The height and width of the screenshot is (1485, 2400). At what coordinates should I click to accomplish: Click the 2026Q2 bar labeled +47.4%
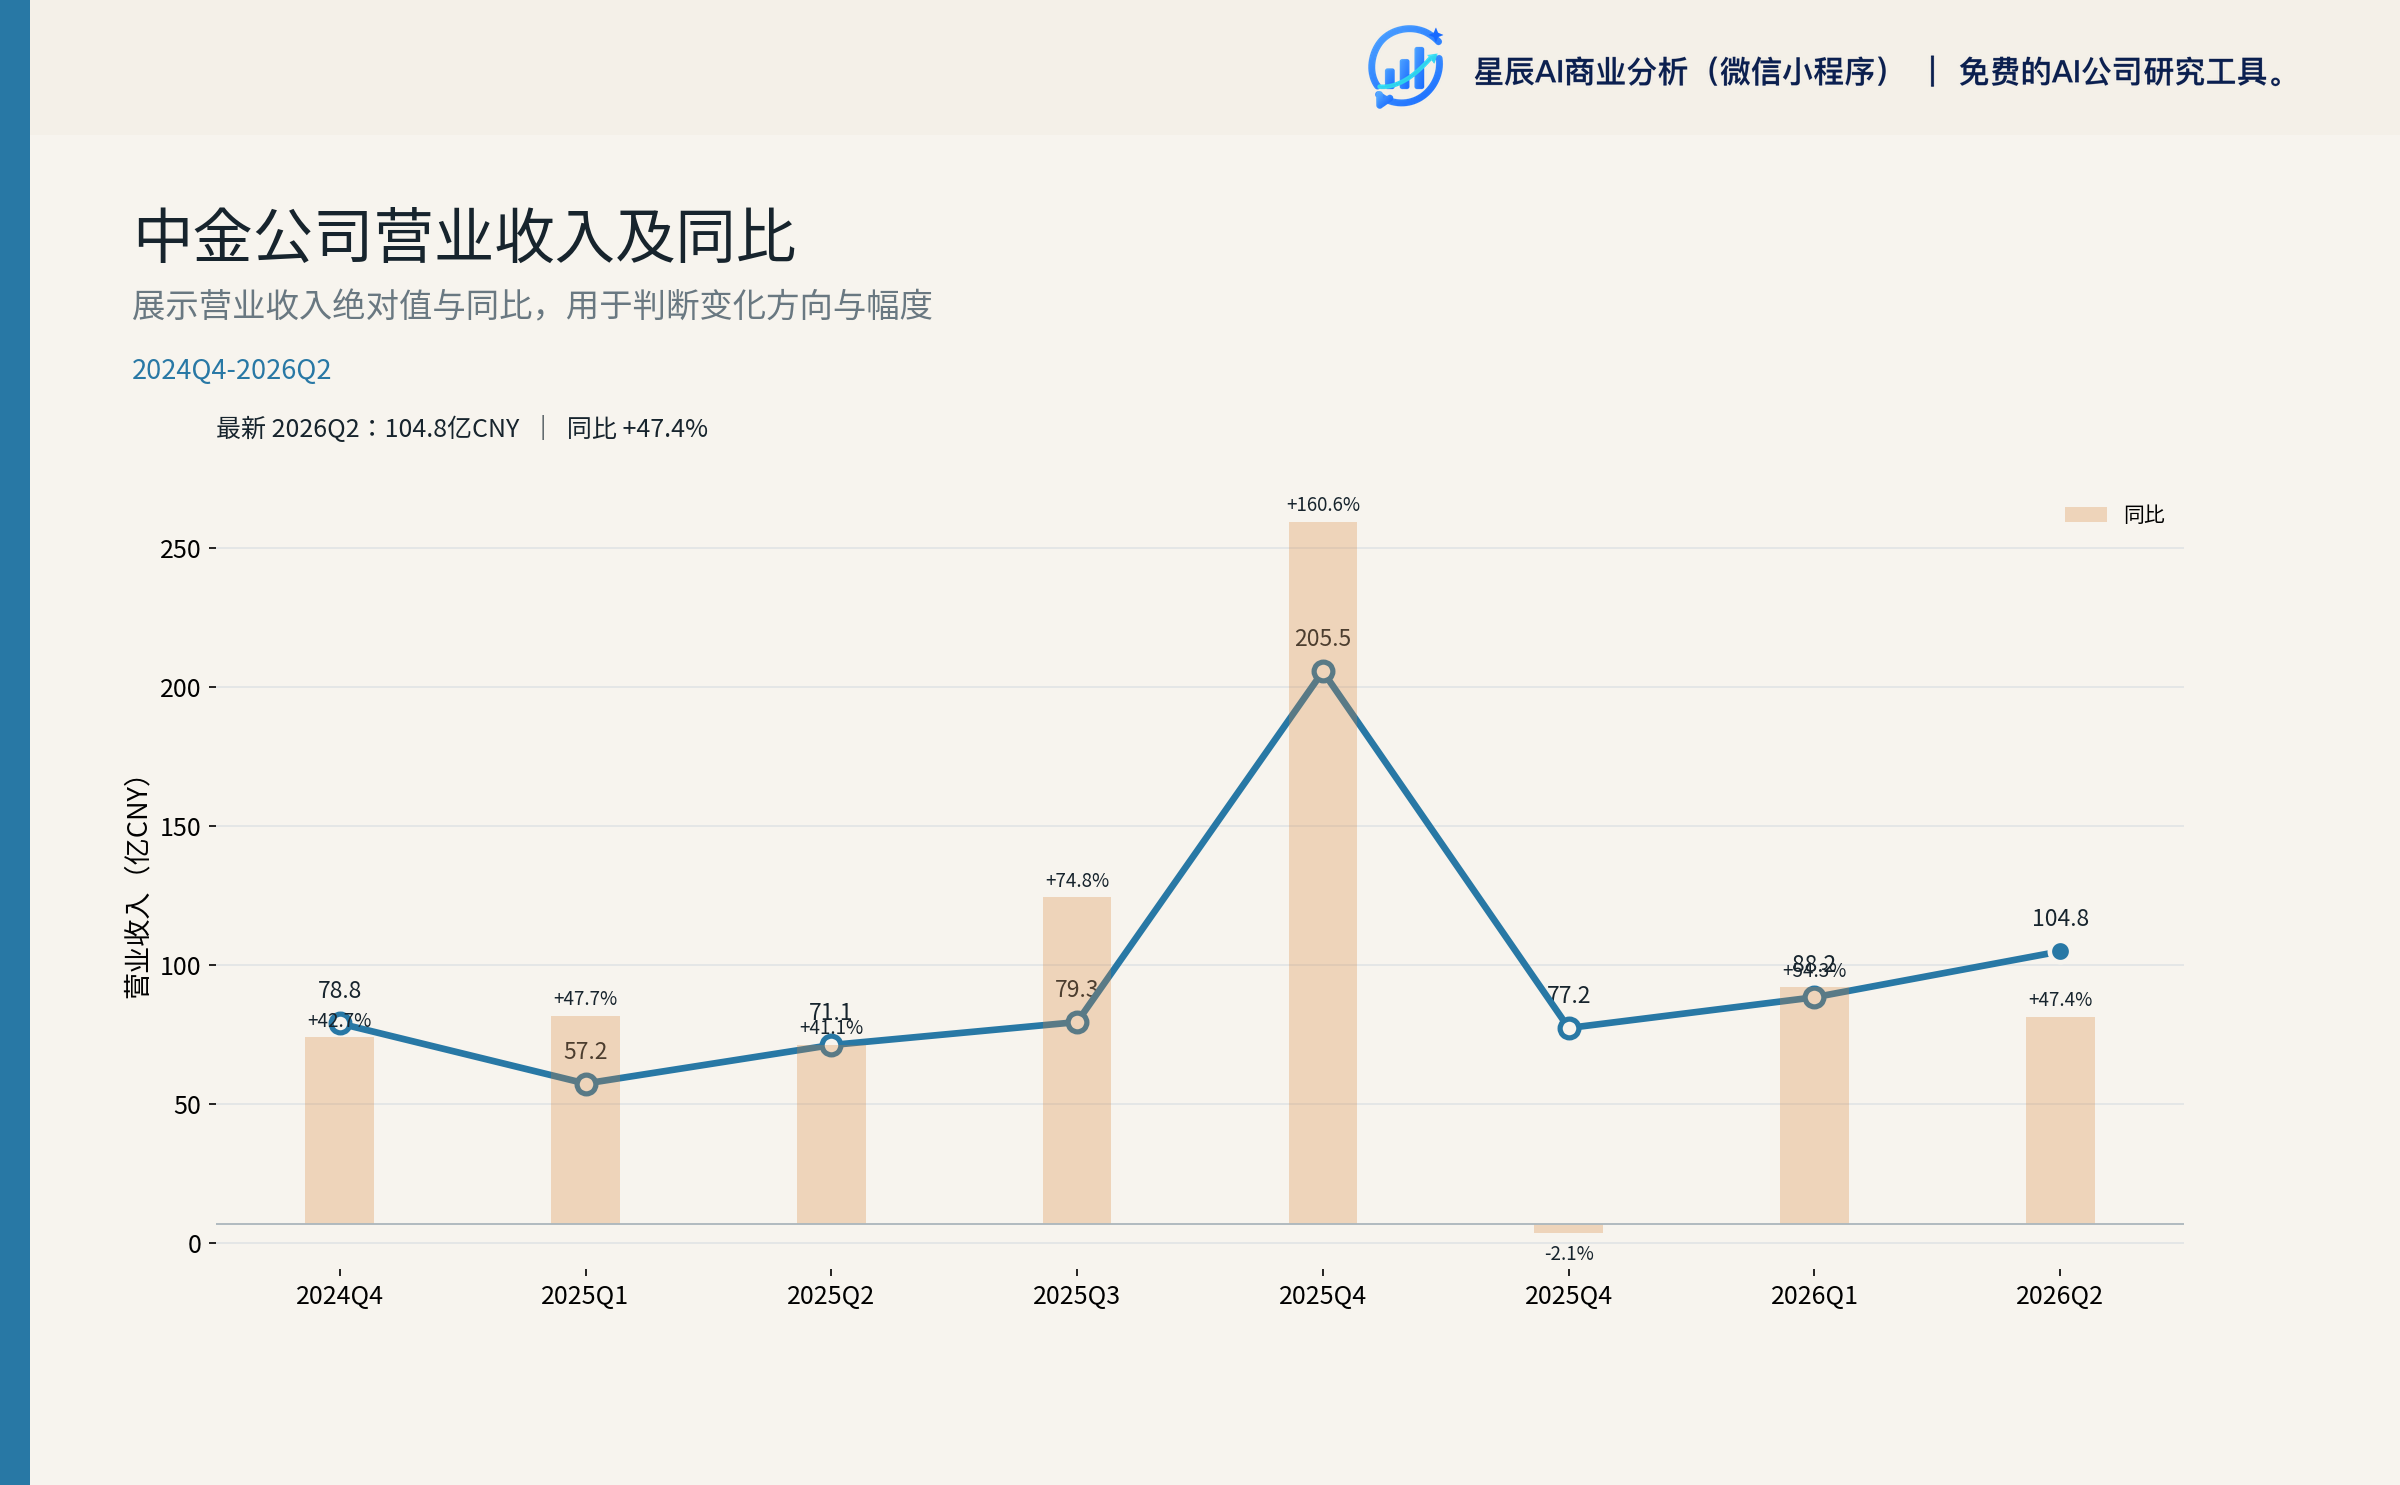click(2060, 1120)
